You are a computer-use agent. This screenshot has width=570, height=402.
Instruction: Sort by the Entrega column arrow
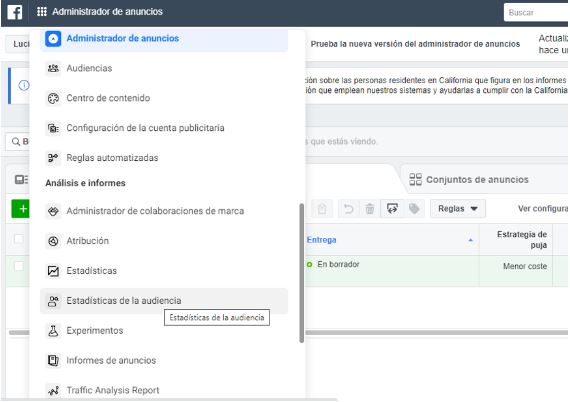470,240
